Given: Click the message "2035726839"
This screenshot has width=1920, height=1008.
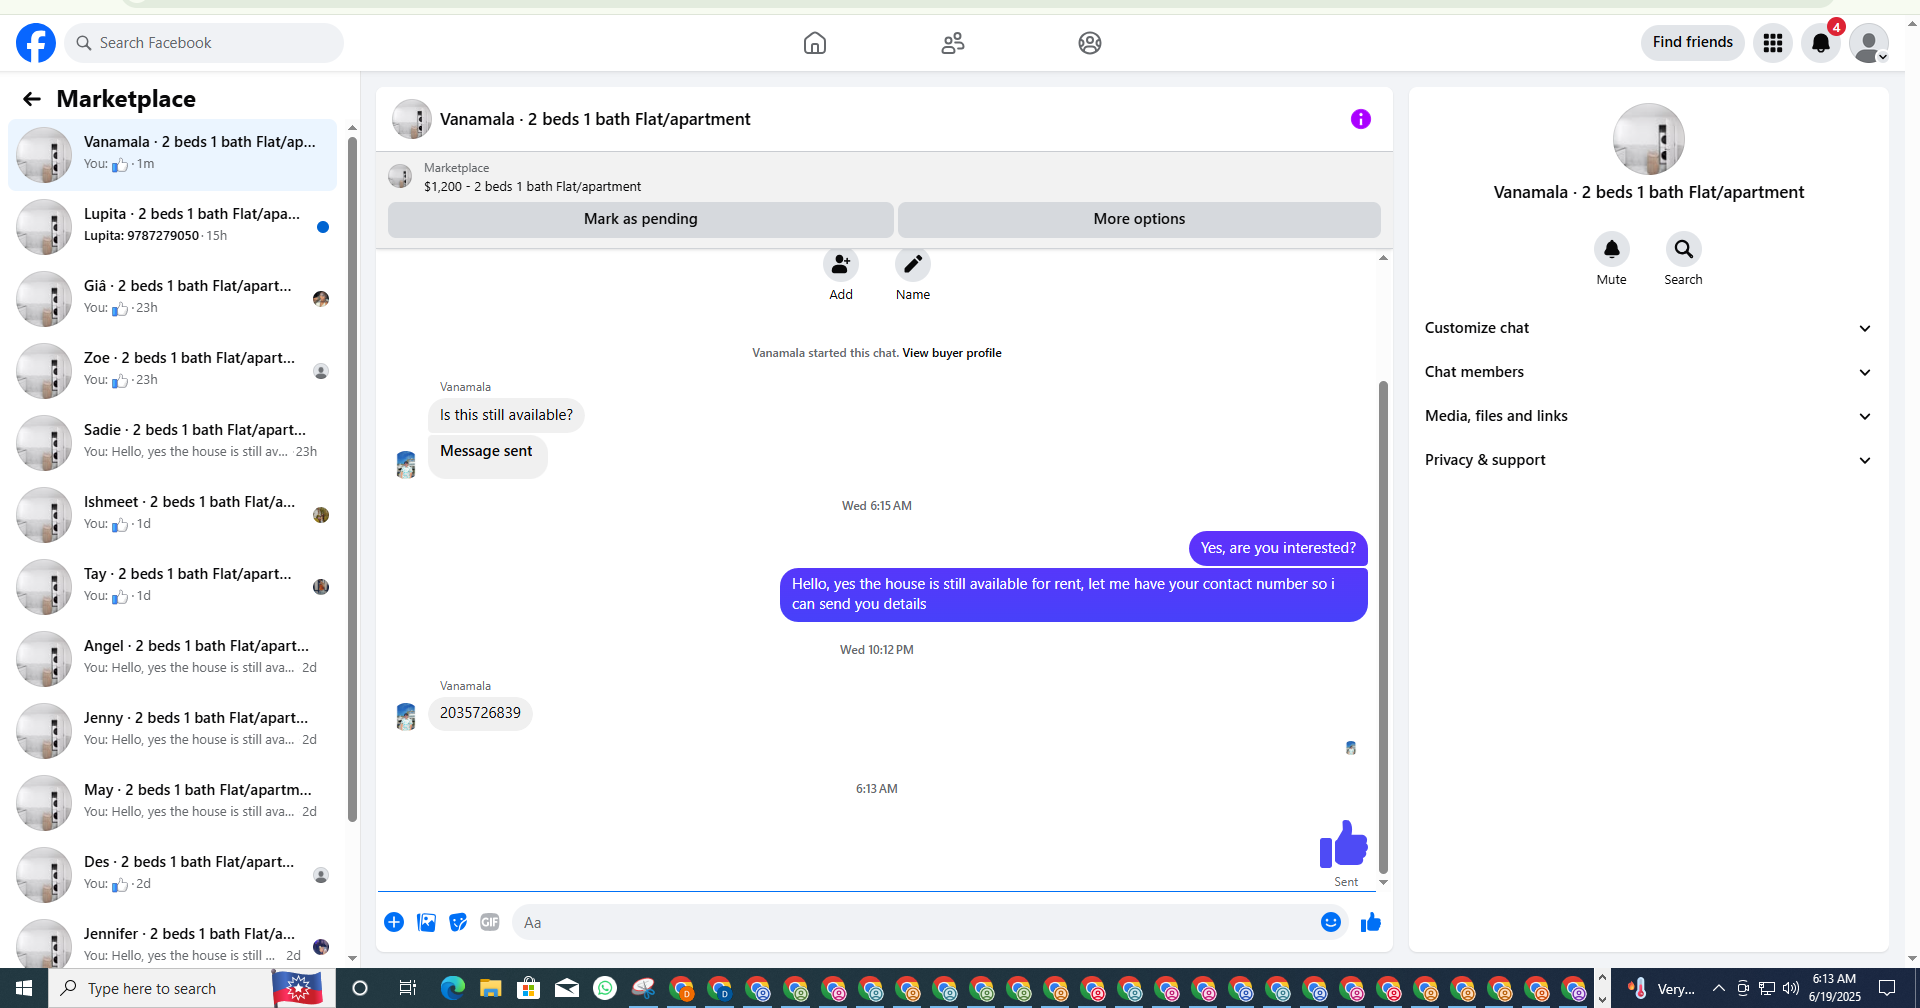Looking at the screenshot, I should pyautogui.click(x=480, y=713).
